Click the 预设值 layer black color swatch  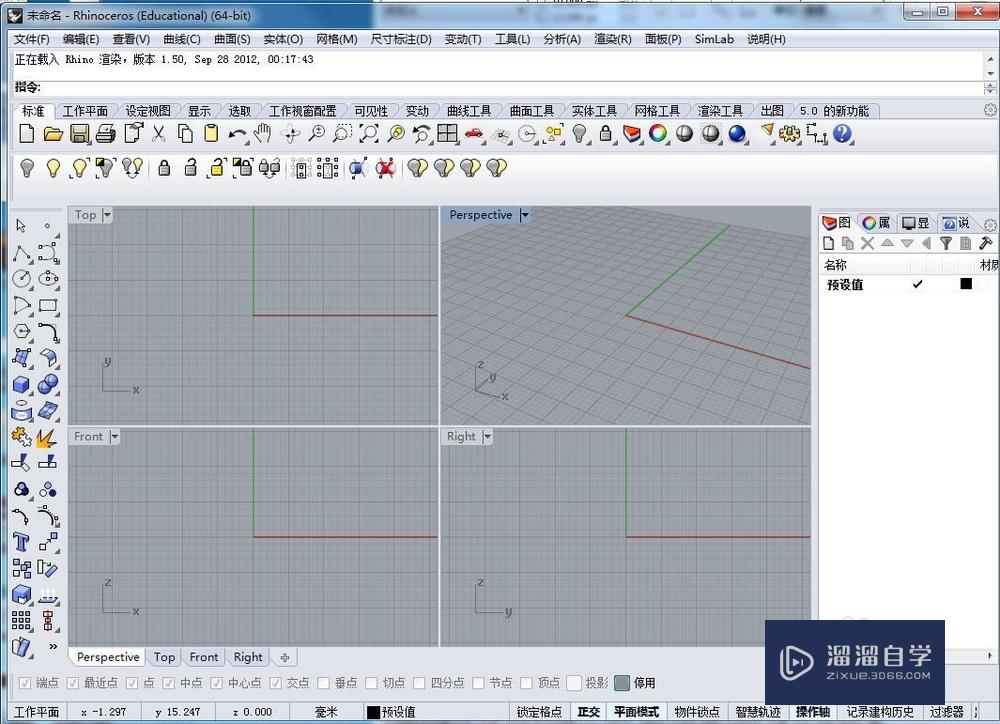pos(966,284)
